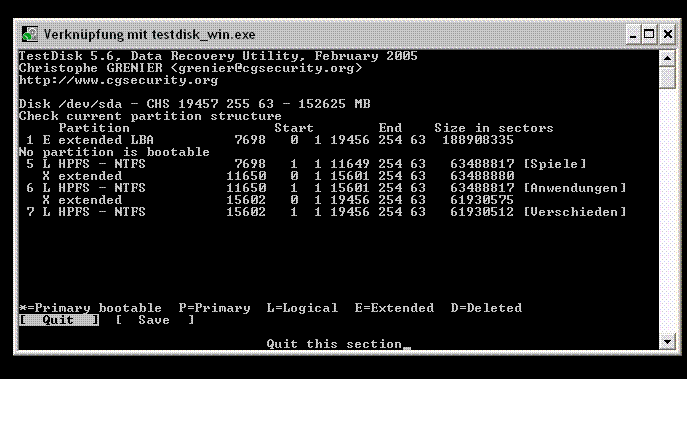This screenshot has height=432, width=687.
Task: Click the partition 5 HPFS - NTFS row
Action: pos(306,164)
